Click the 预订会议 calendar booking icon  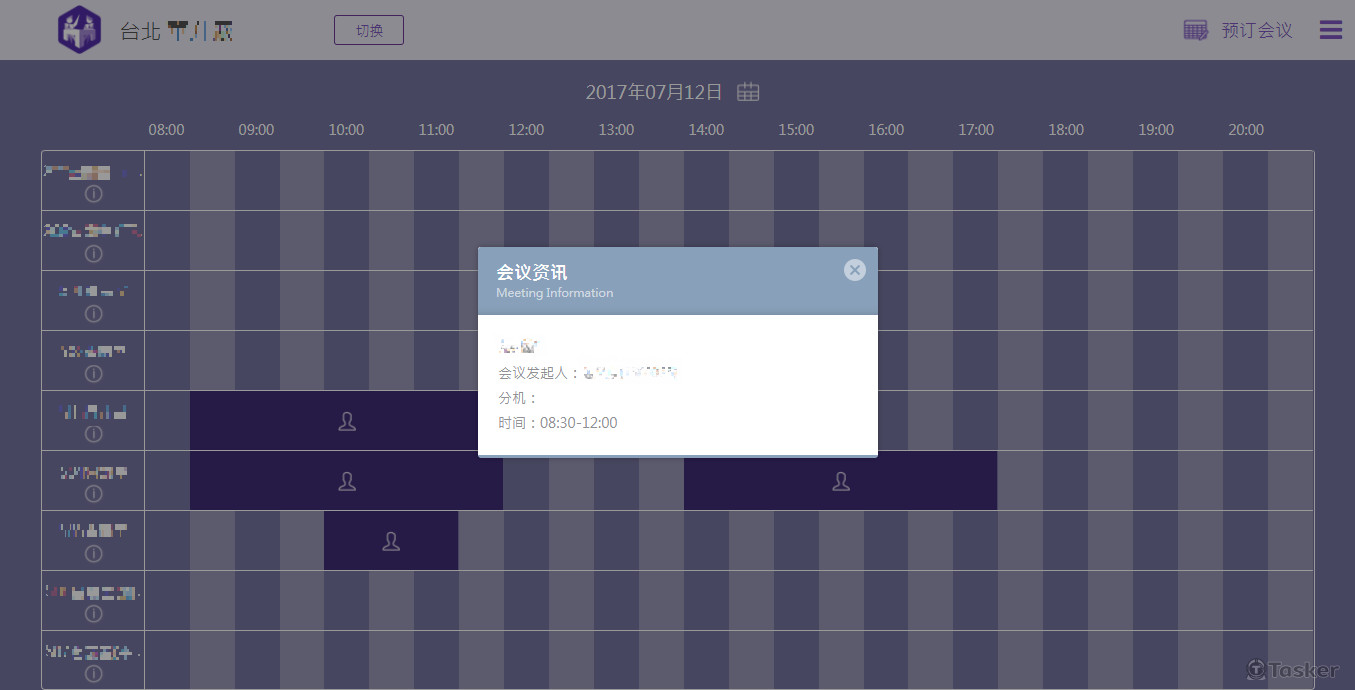click(1195, 30)
